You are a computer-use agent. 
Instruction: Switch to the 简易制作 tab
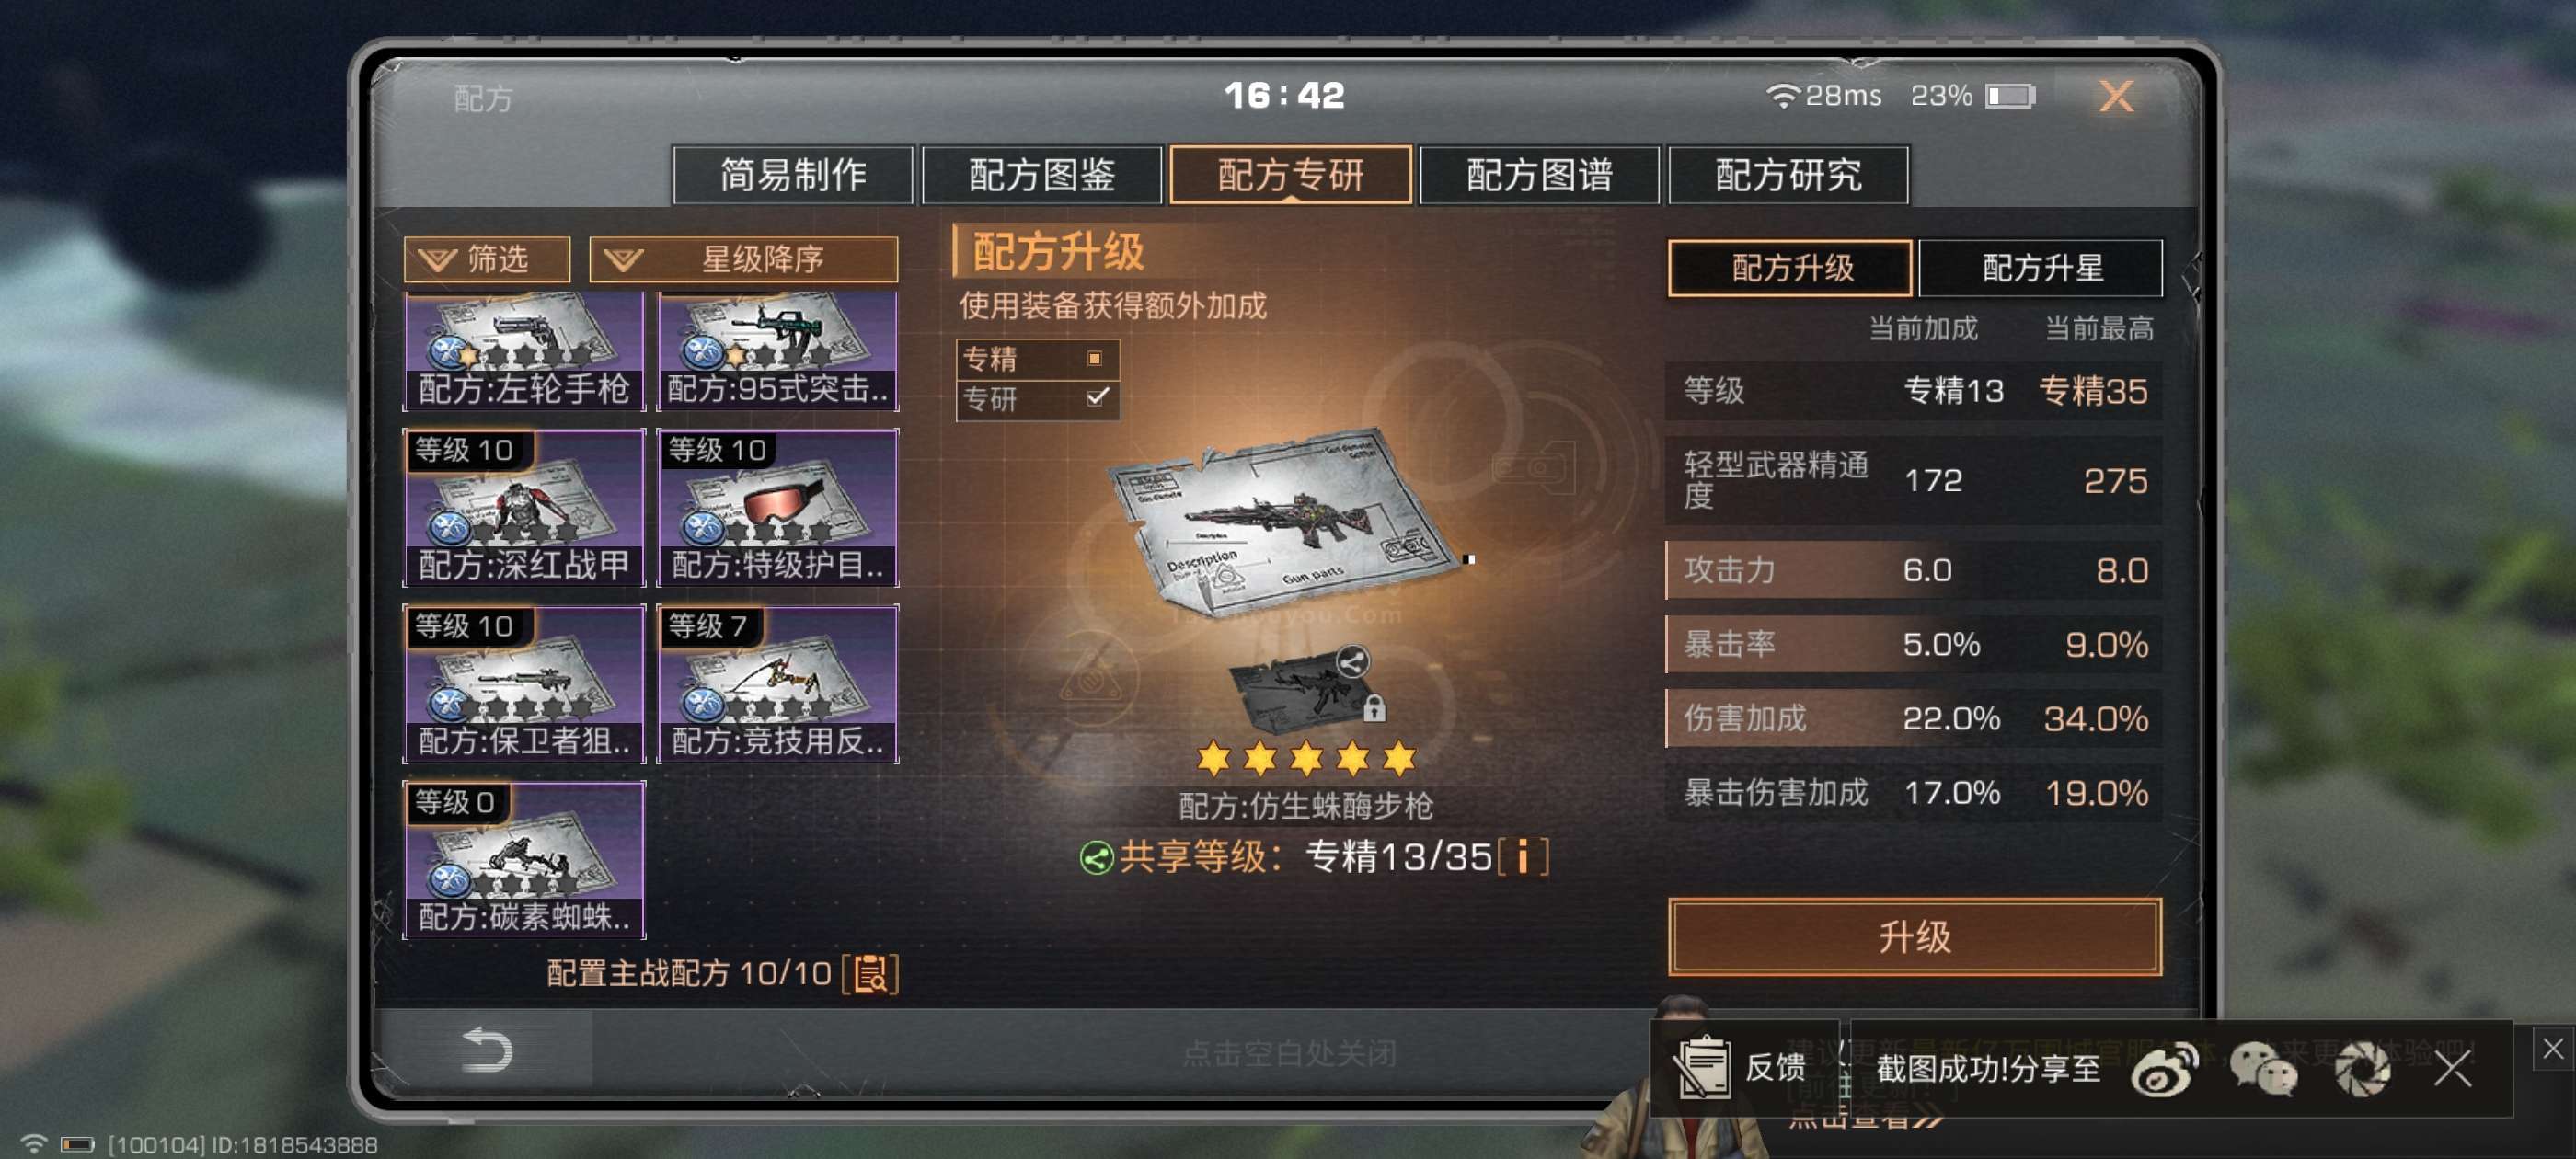click(792, 175)
